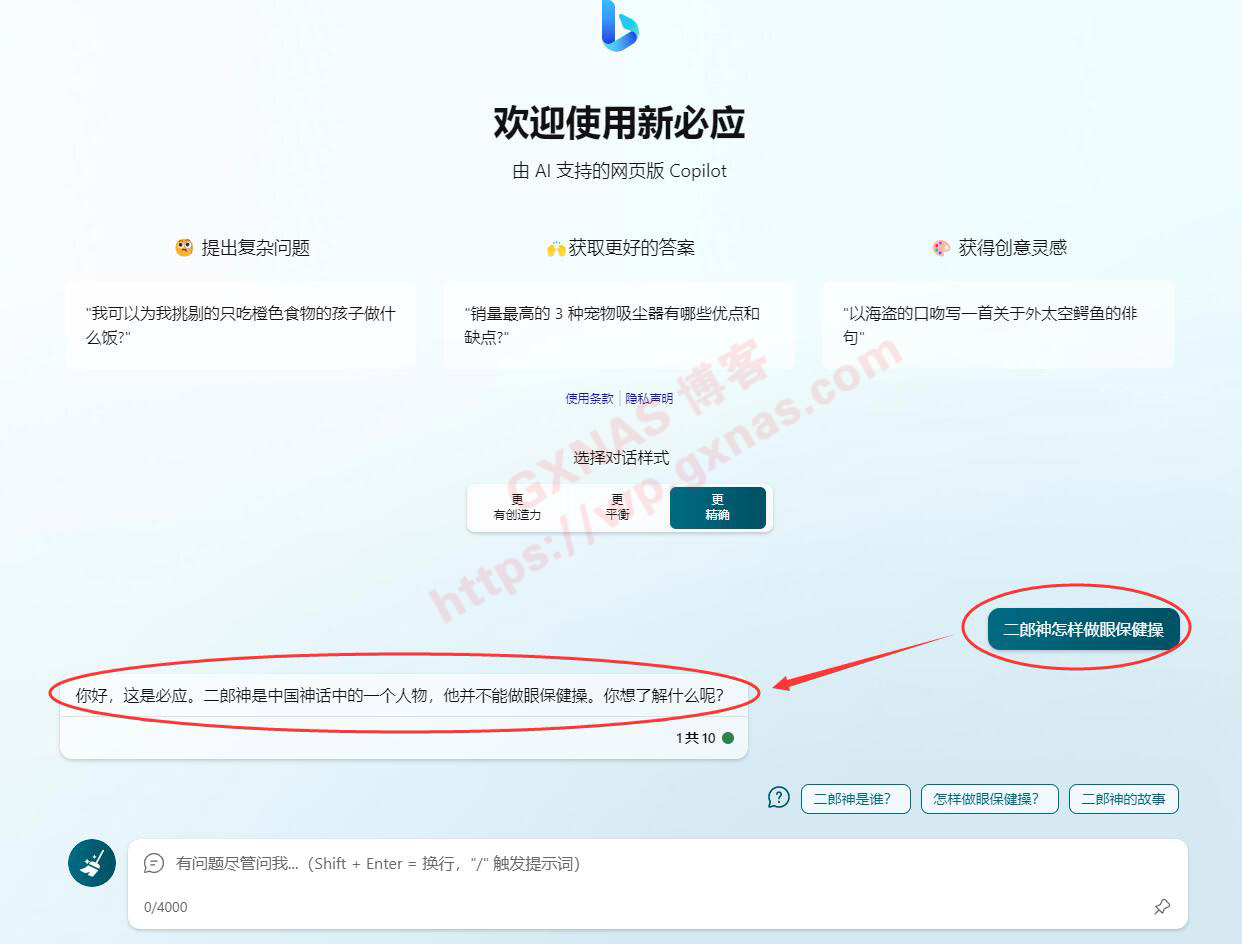Click the user message 二郎神怎样做眼保健操
Viewport: 1242px width, 944px height.
click(1083, 630)
